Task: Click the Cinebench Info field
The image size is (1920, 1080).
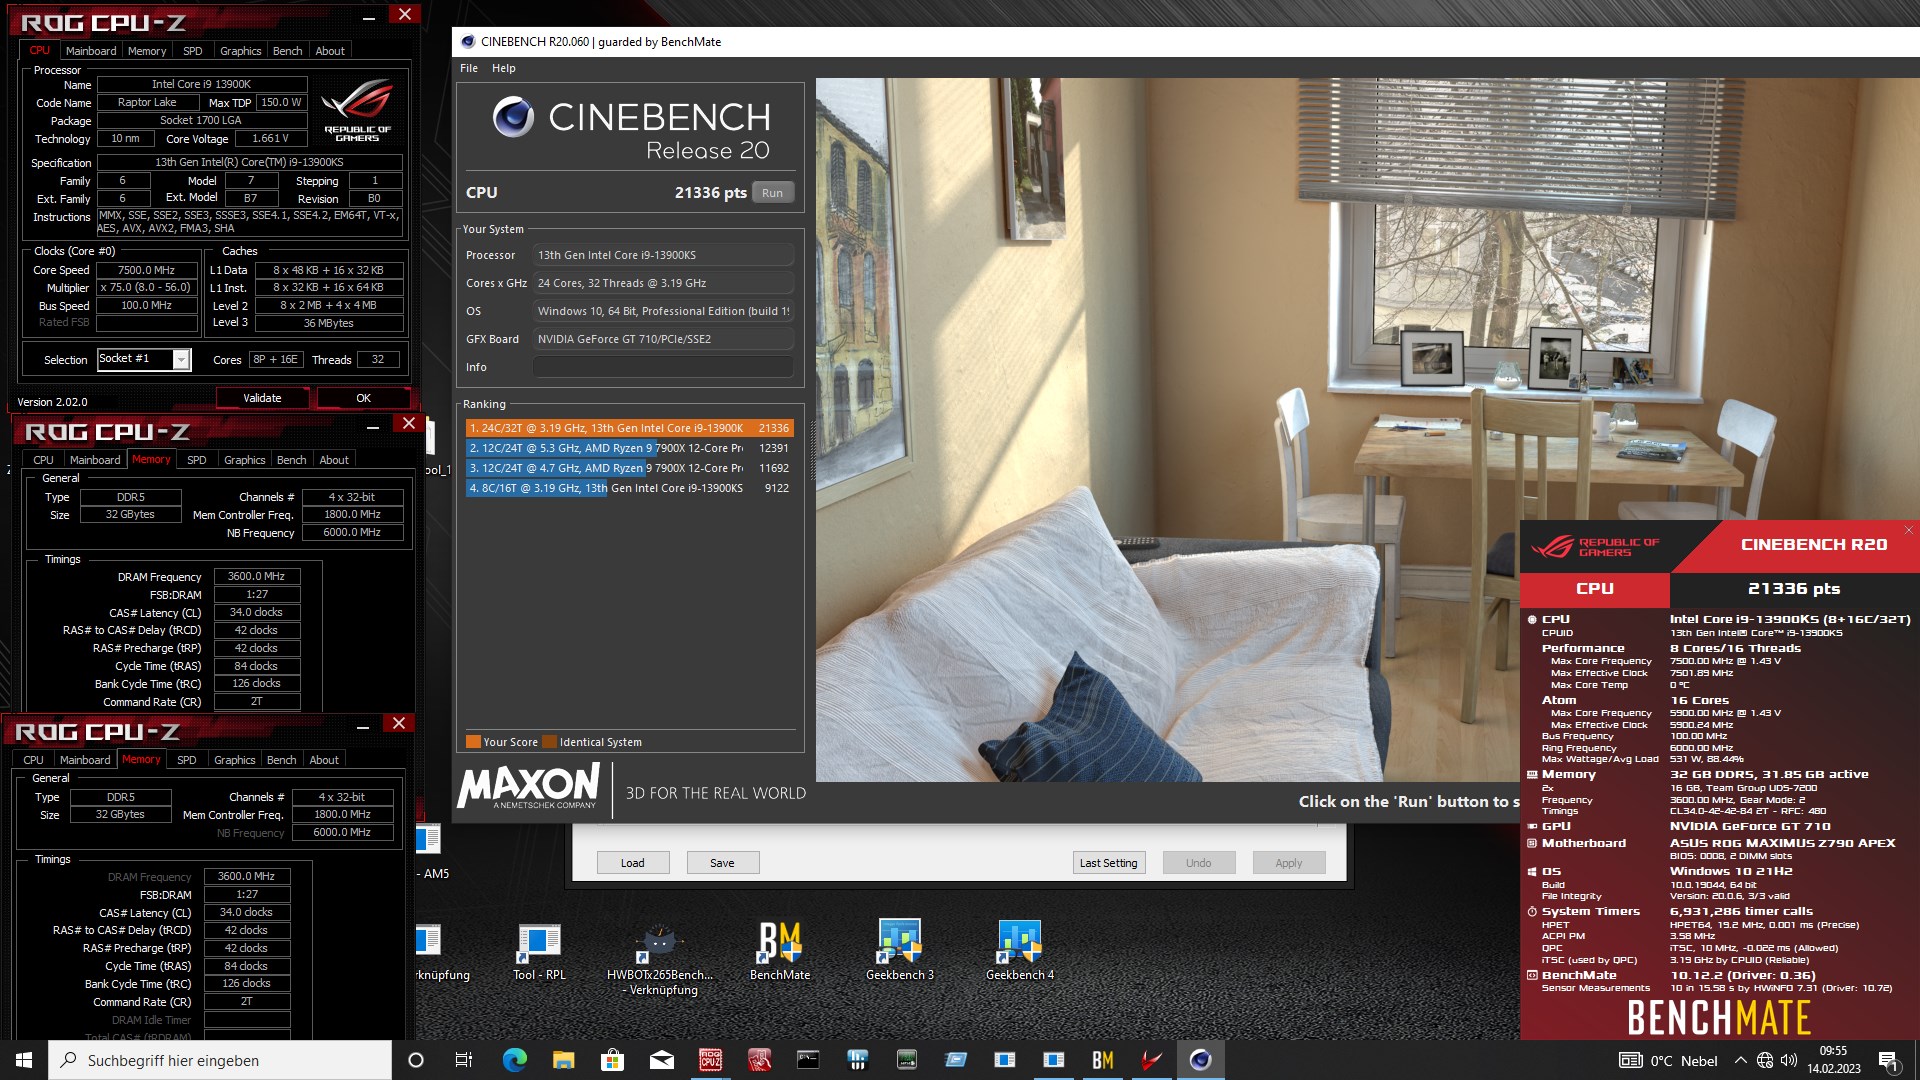Action: [663, 367]
